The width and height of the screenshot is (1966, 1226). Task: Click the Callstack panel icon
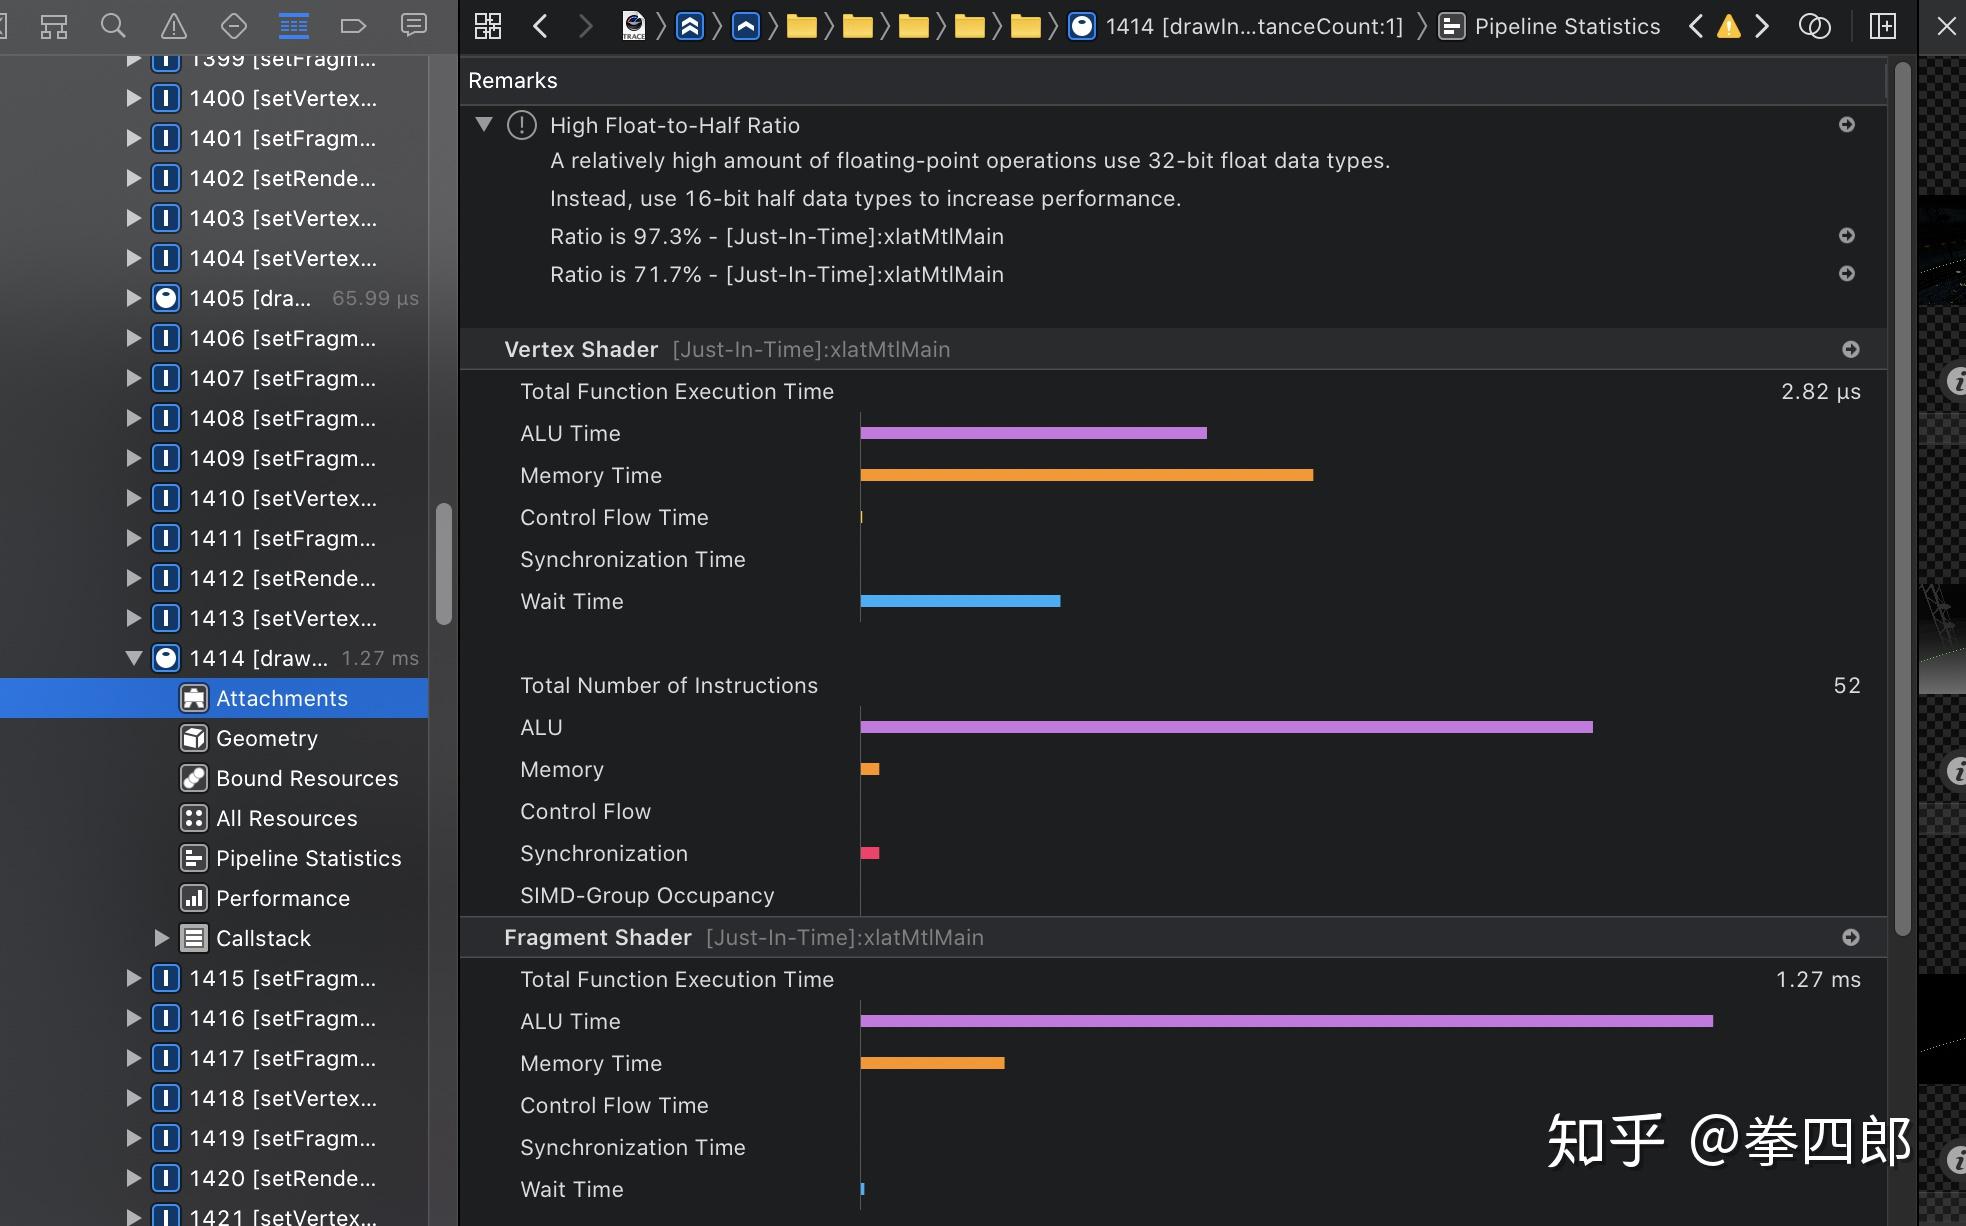192,938
